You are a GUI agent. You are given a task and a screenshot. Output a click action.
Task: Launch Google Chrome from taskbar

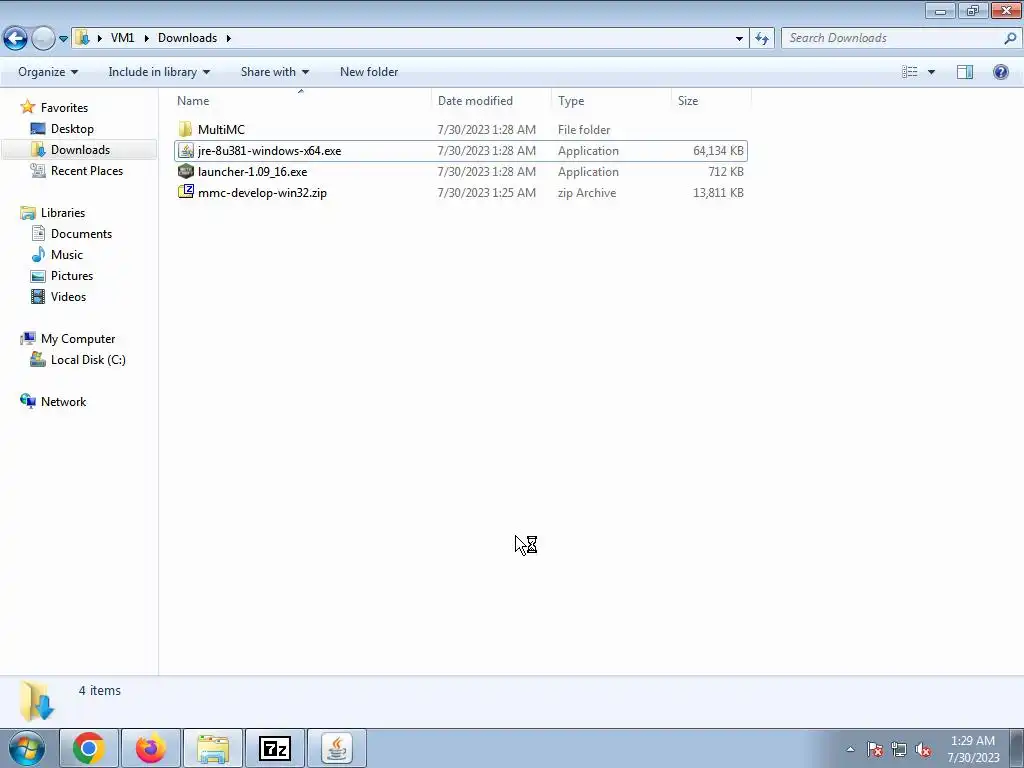click(x=89, y=748)
